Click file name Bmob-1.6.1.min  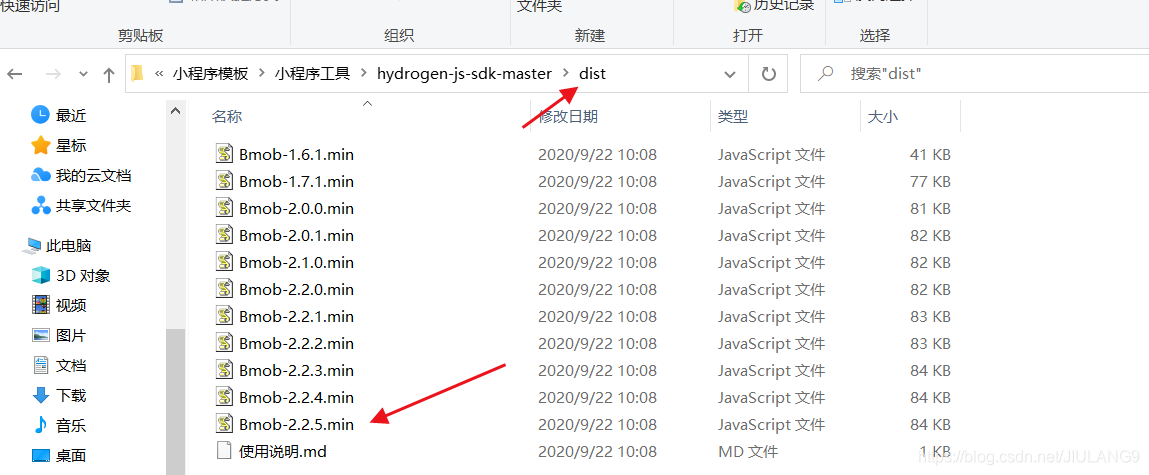point(297,155)
